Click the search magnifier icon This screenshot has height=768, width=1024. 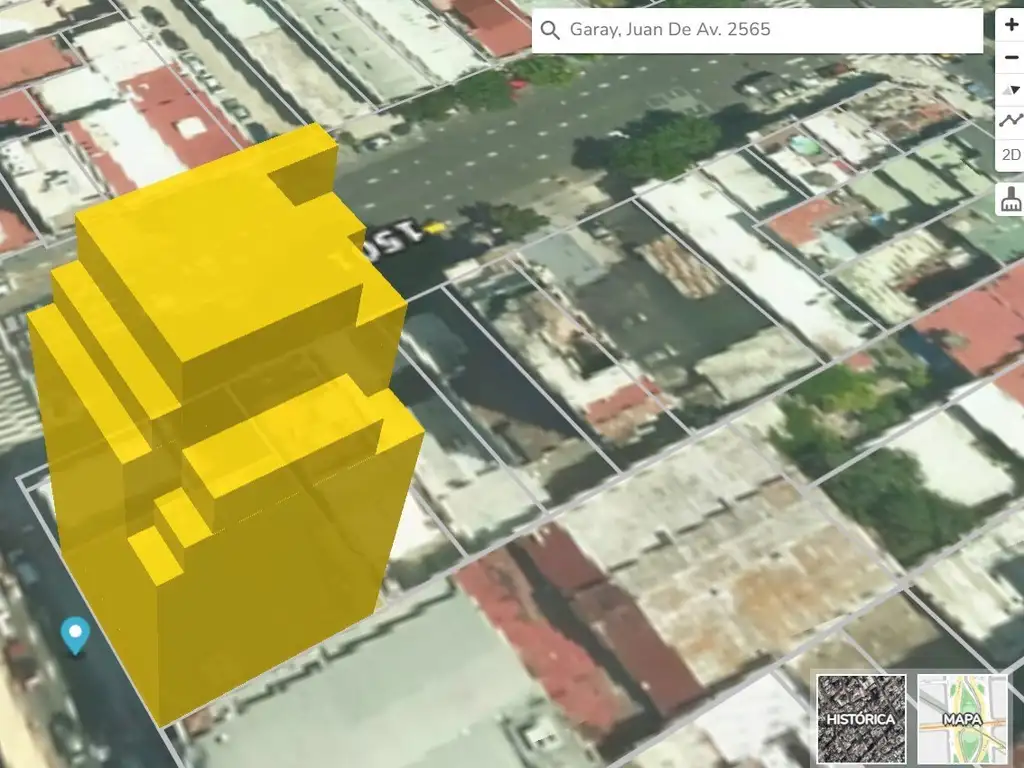pos(549,30)
